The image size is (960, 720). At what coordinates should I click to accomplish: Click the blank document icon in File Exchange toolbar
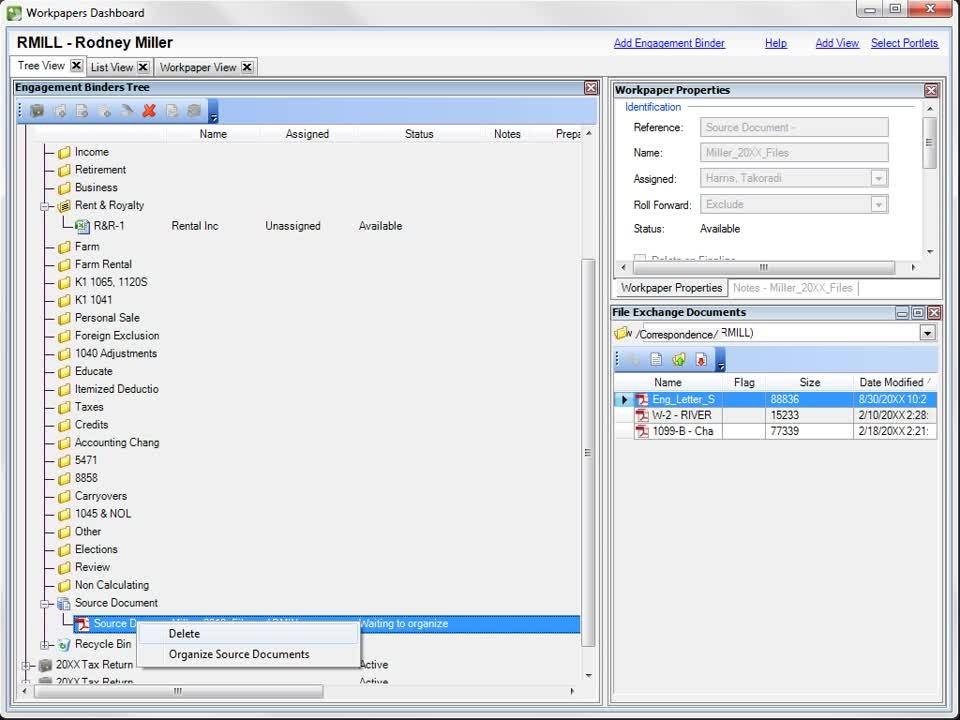(656, 360)
